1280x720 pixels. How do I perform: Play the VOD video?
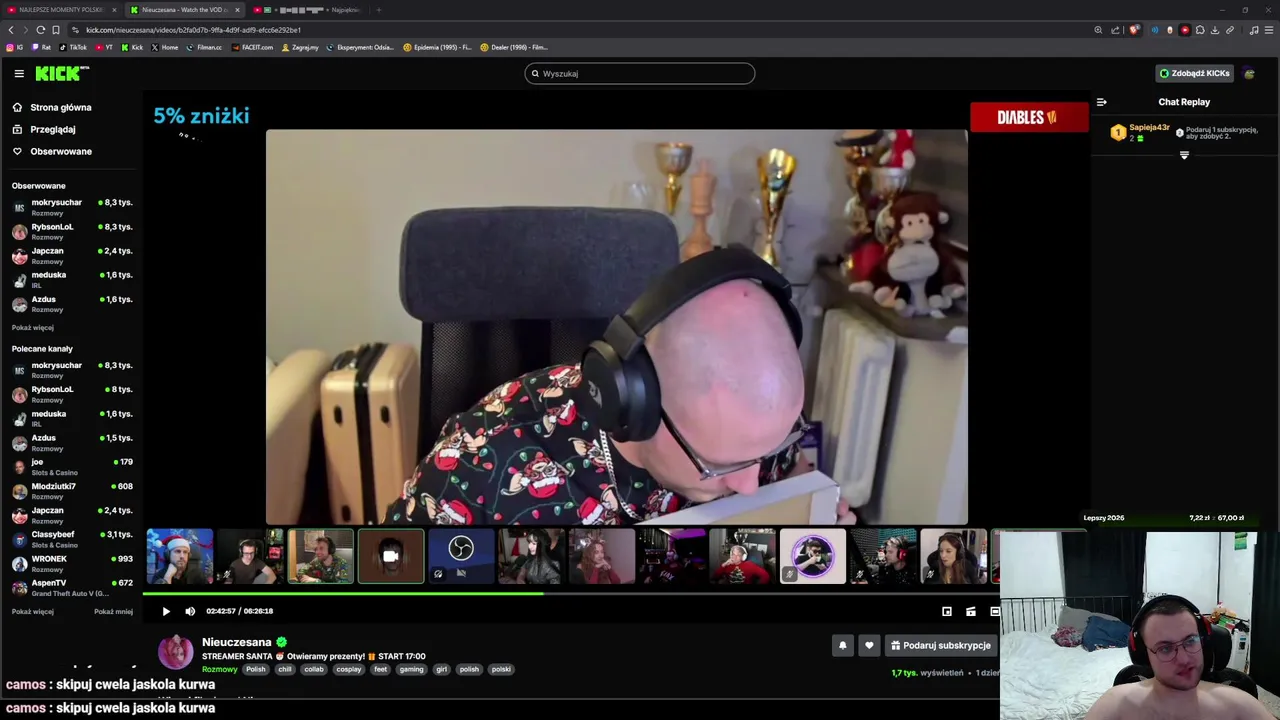tap(166, 611)
